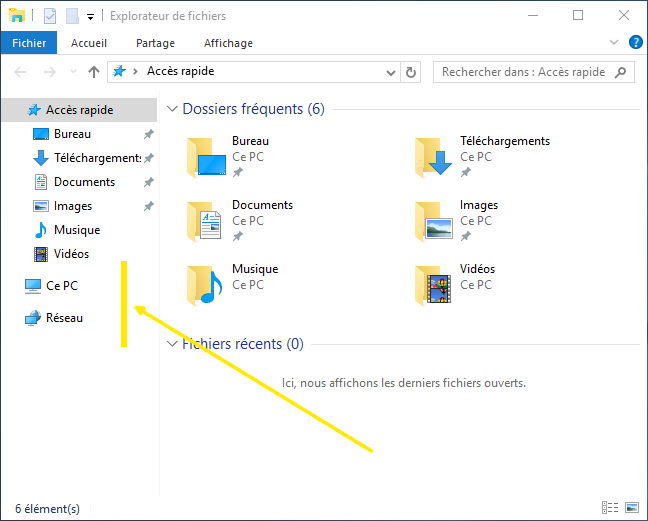Open the address bar history dropdown
Screen dimensions: 648x521
(391, 73)
